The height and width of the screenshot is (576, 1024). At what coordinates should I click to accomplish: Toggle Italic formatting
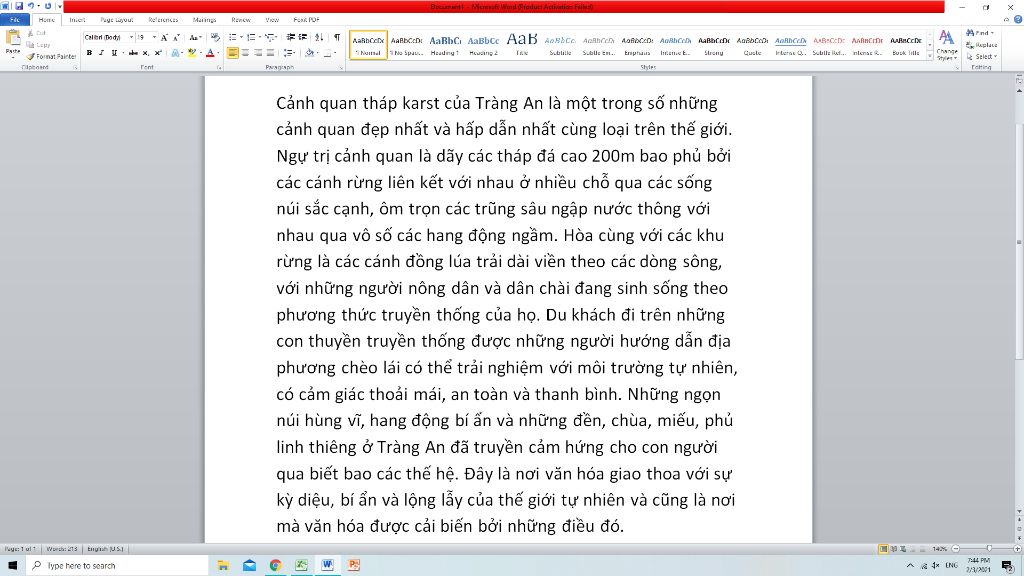[101, 53]
